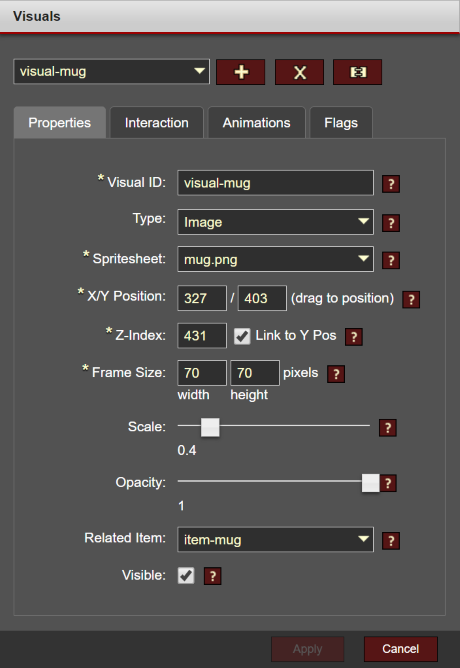
Task: Open help icon beside Related Item
Action: [391, 541]
